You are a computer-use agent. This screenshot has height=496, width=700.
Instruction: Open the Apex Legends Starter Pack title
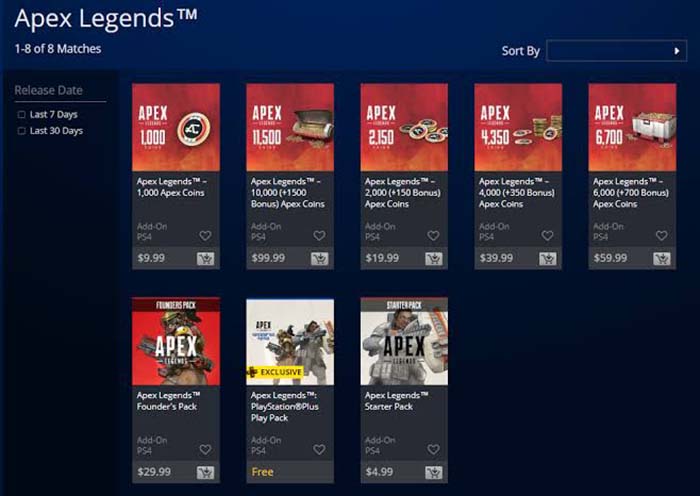tap(396, 401)
